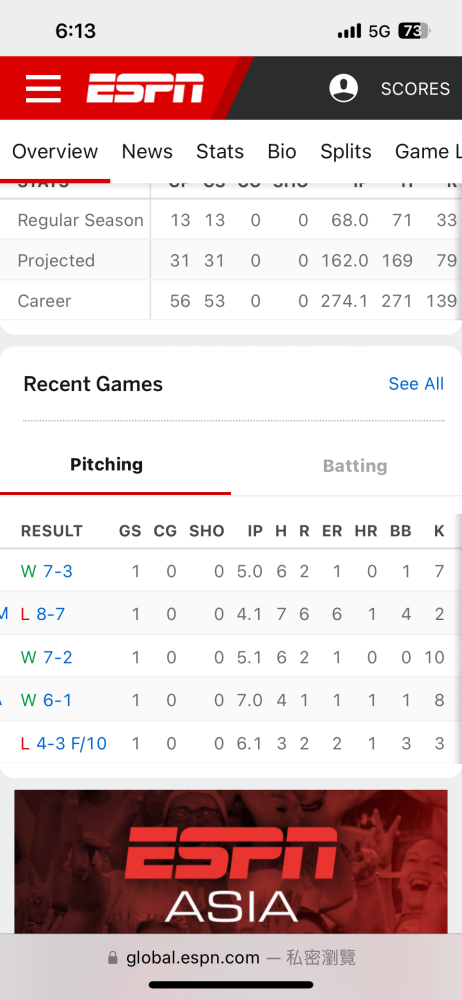Tap the battery indicator in status bar
The image size is (462, 1000).
[x=415, y=31]
